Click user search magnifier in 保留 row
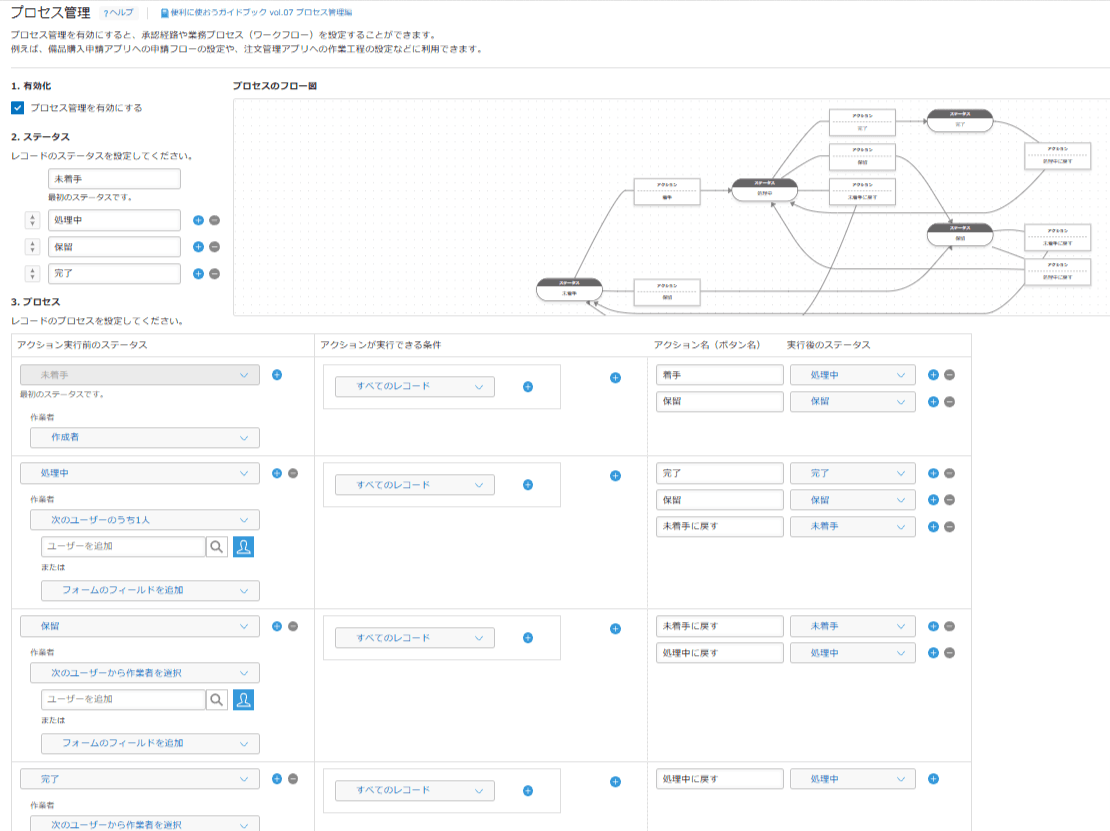 217,699
